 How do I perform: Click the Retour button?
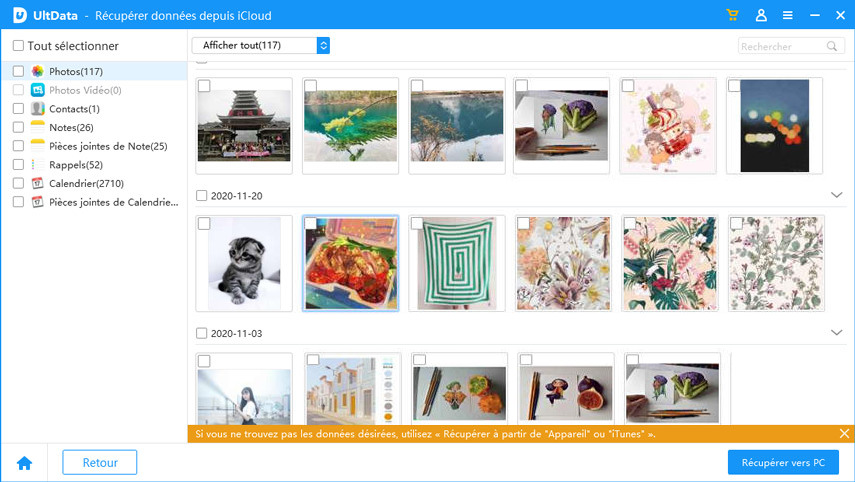[100, 462]
